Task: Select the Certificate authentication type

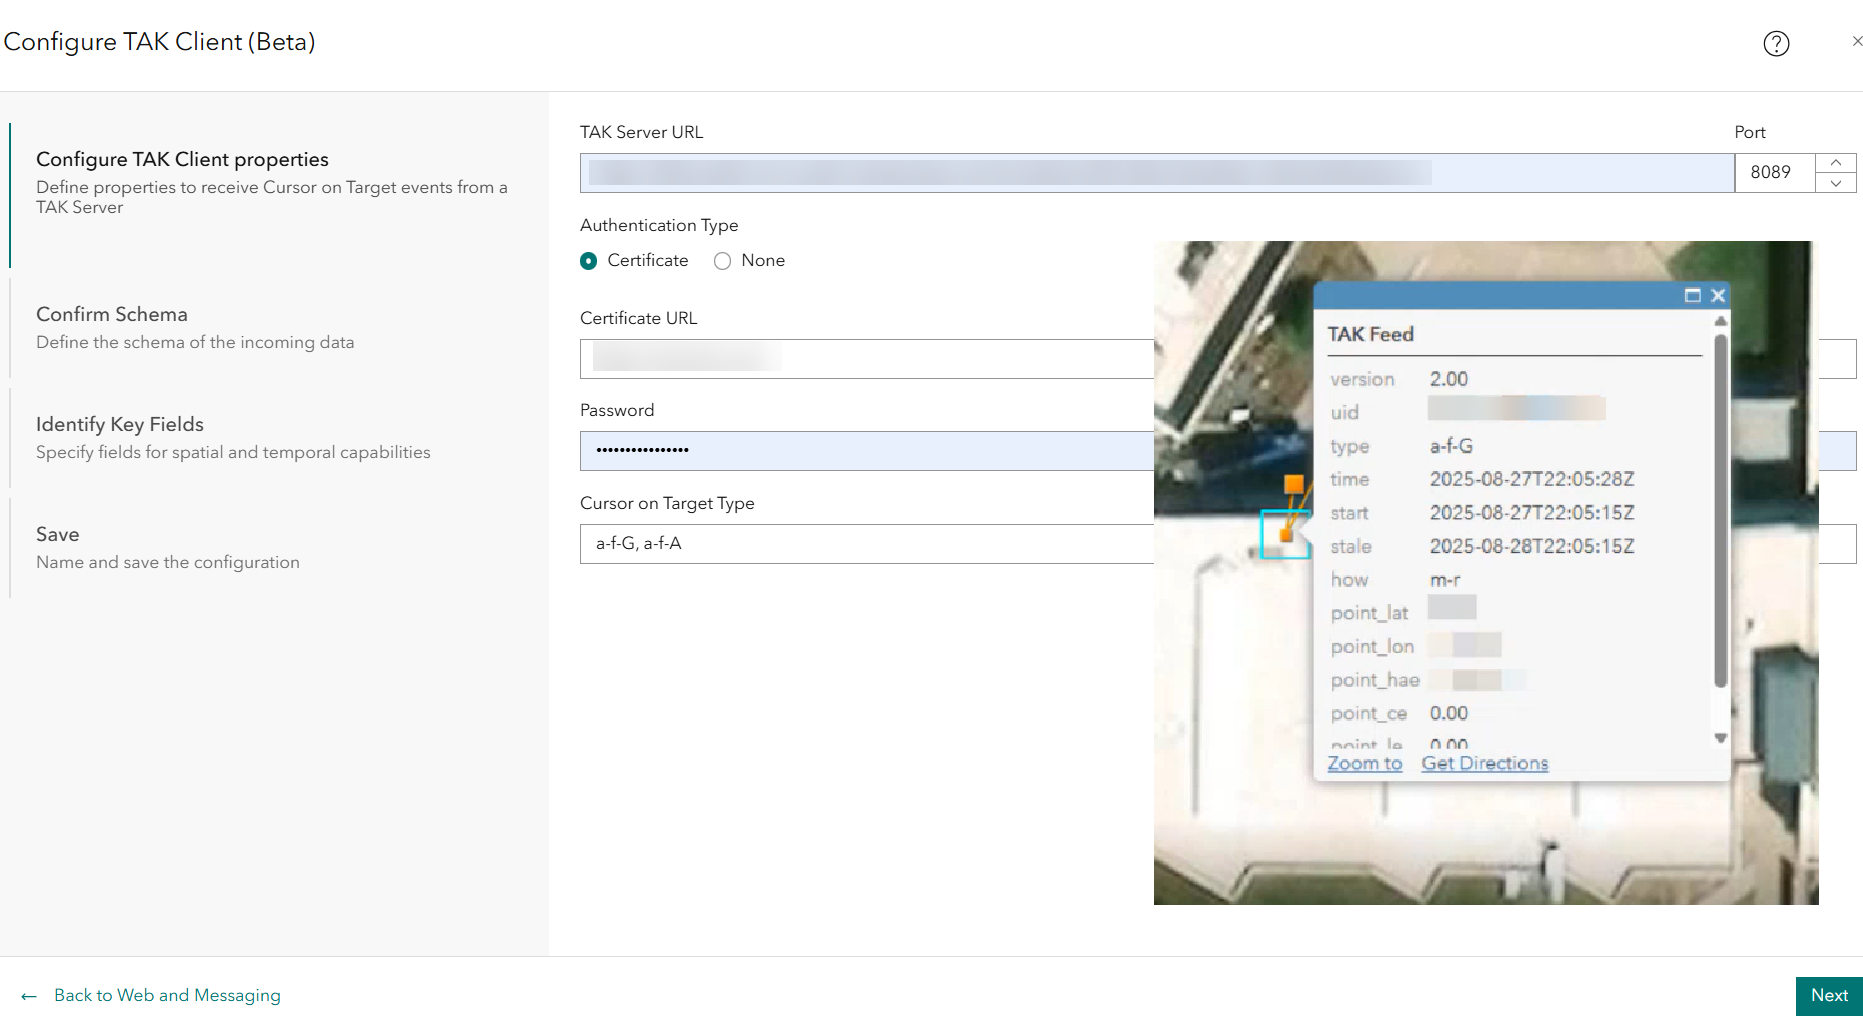Action: pyautogui.click(x=589, y=260)
